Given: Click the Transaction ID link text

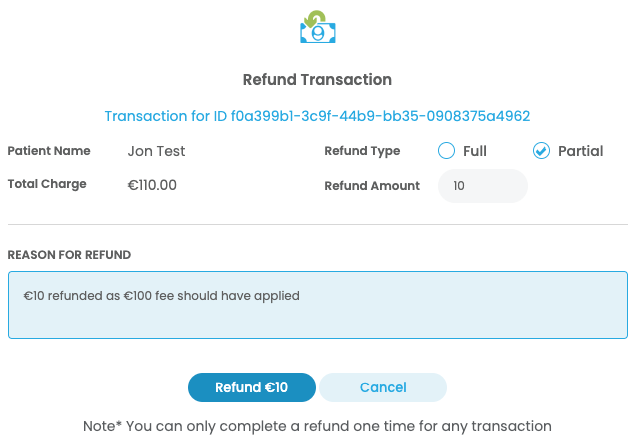Looking at the screenshot, I should click(x=317, y=116).
